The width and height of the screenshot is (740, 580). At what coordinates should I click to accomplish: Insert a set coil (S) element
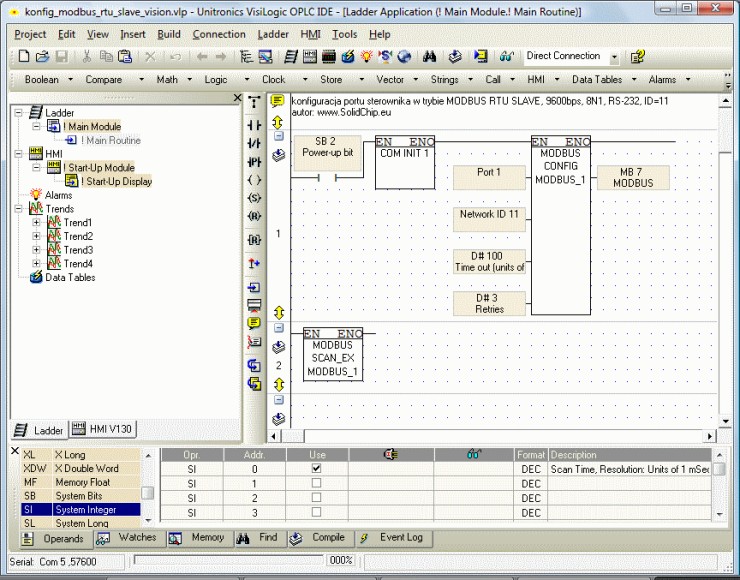(x=254, y=198)
